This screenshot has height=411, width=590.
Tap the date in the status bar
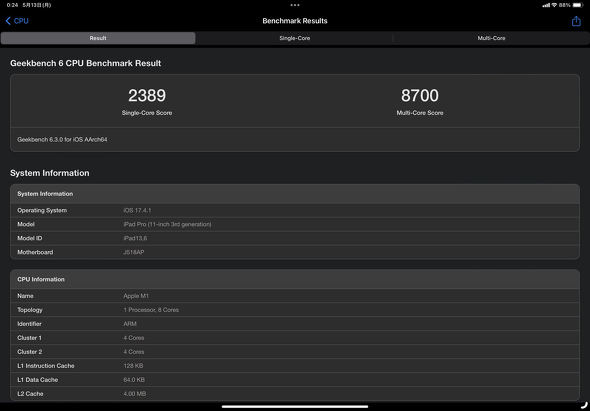(36, 5)
